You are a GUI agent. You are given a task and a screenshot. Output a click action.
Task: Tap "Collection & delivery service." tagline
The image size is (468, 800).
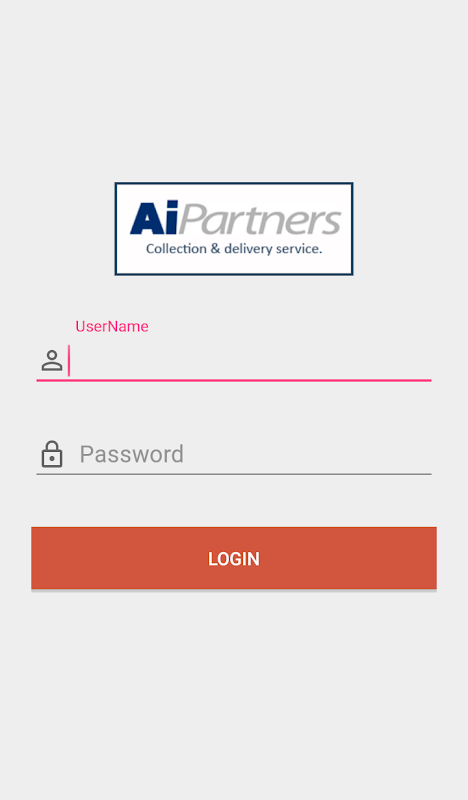click(x=234, y=249)
